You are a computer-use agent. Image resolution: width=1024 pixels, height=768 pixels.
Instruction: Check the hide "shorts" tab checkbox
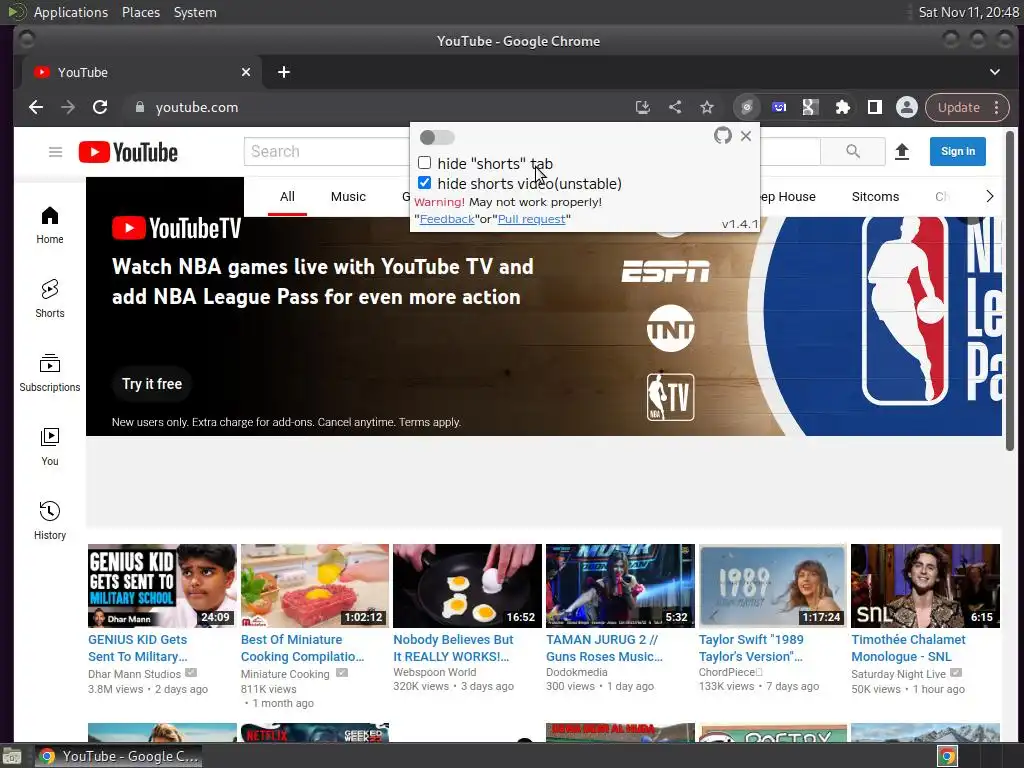tap(424, 163)
